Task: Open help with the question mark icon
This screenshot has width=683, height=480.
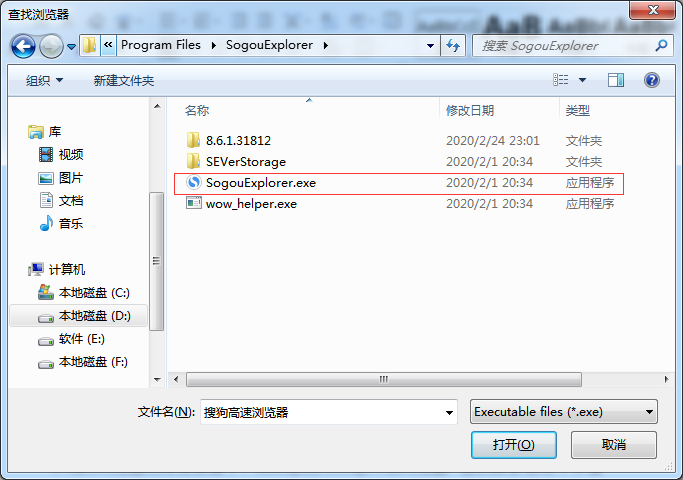Action: click(x=652, y=80)
